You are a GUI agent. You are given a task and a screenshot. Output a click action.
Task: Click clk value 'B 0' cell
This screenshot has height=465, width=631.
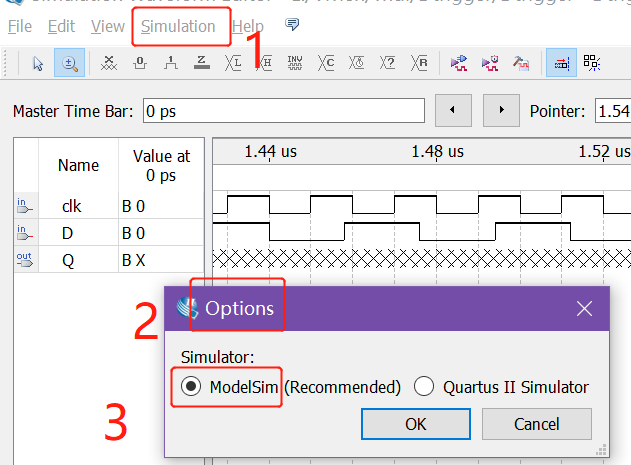tap(161, 206)
